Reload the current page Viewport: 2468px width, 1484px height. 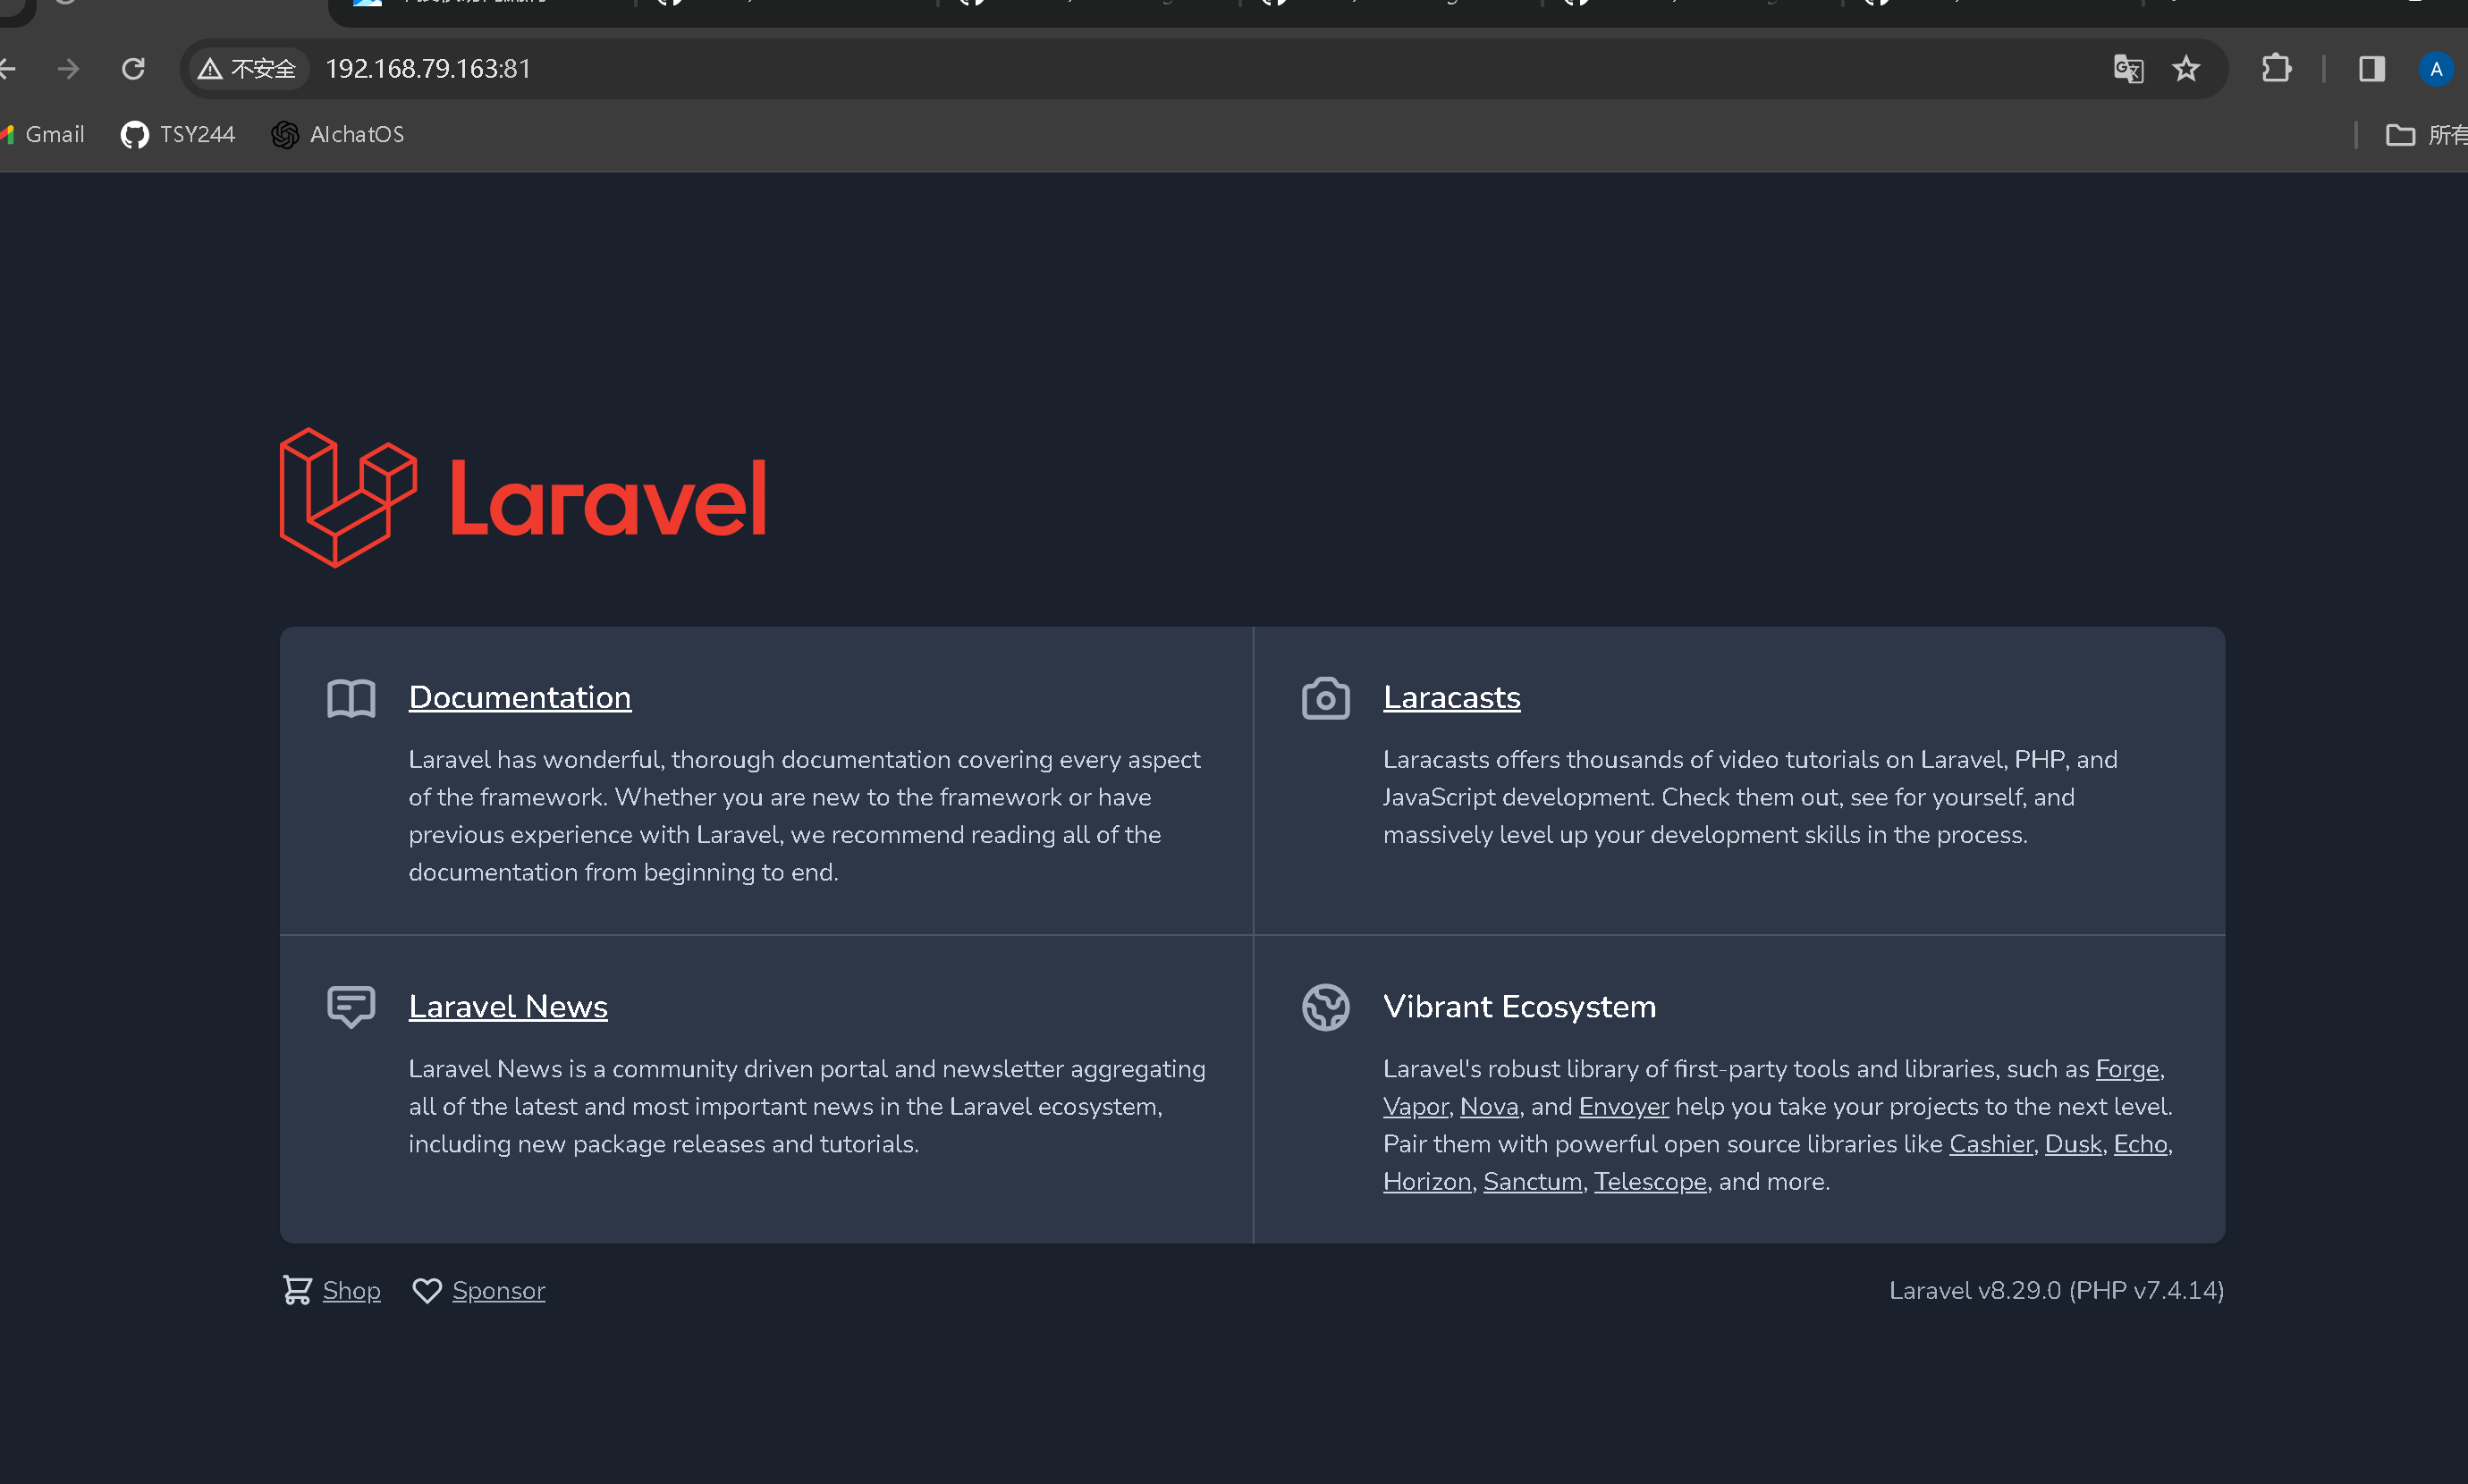click(133, 69)
